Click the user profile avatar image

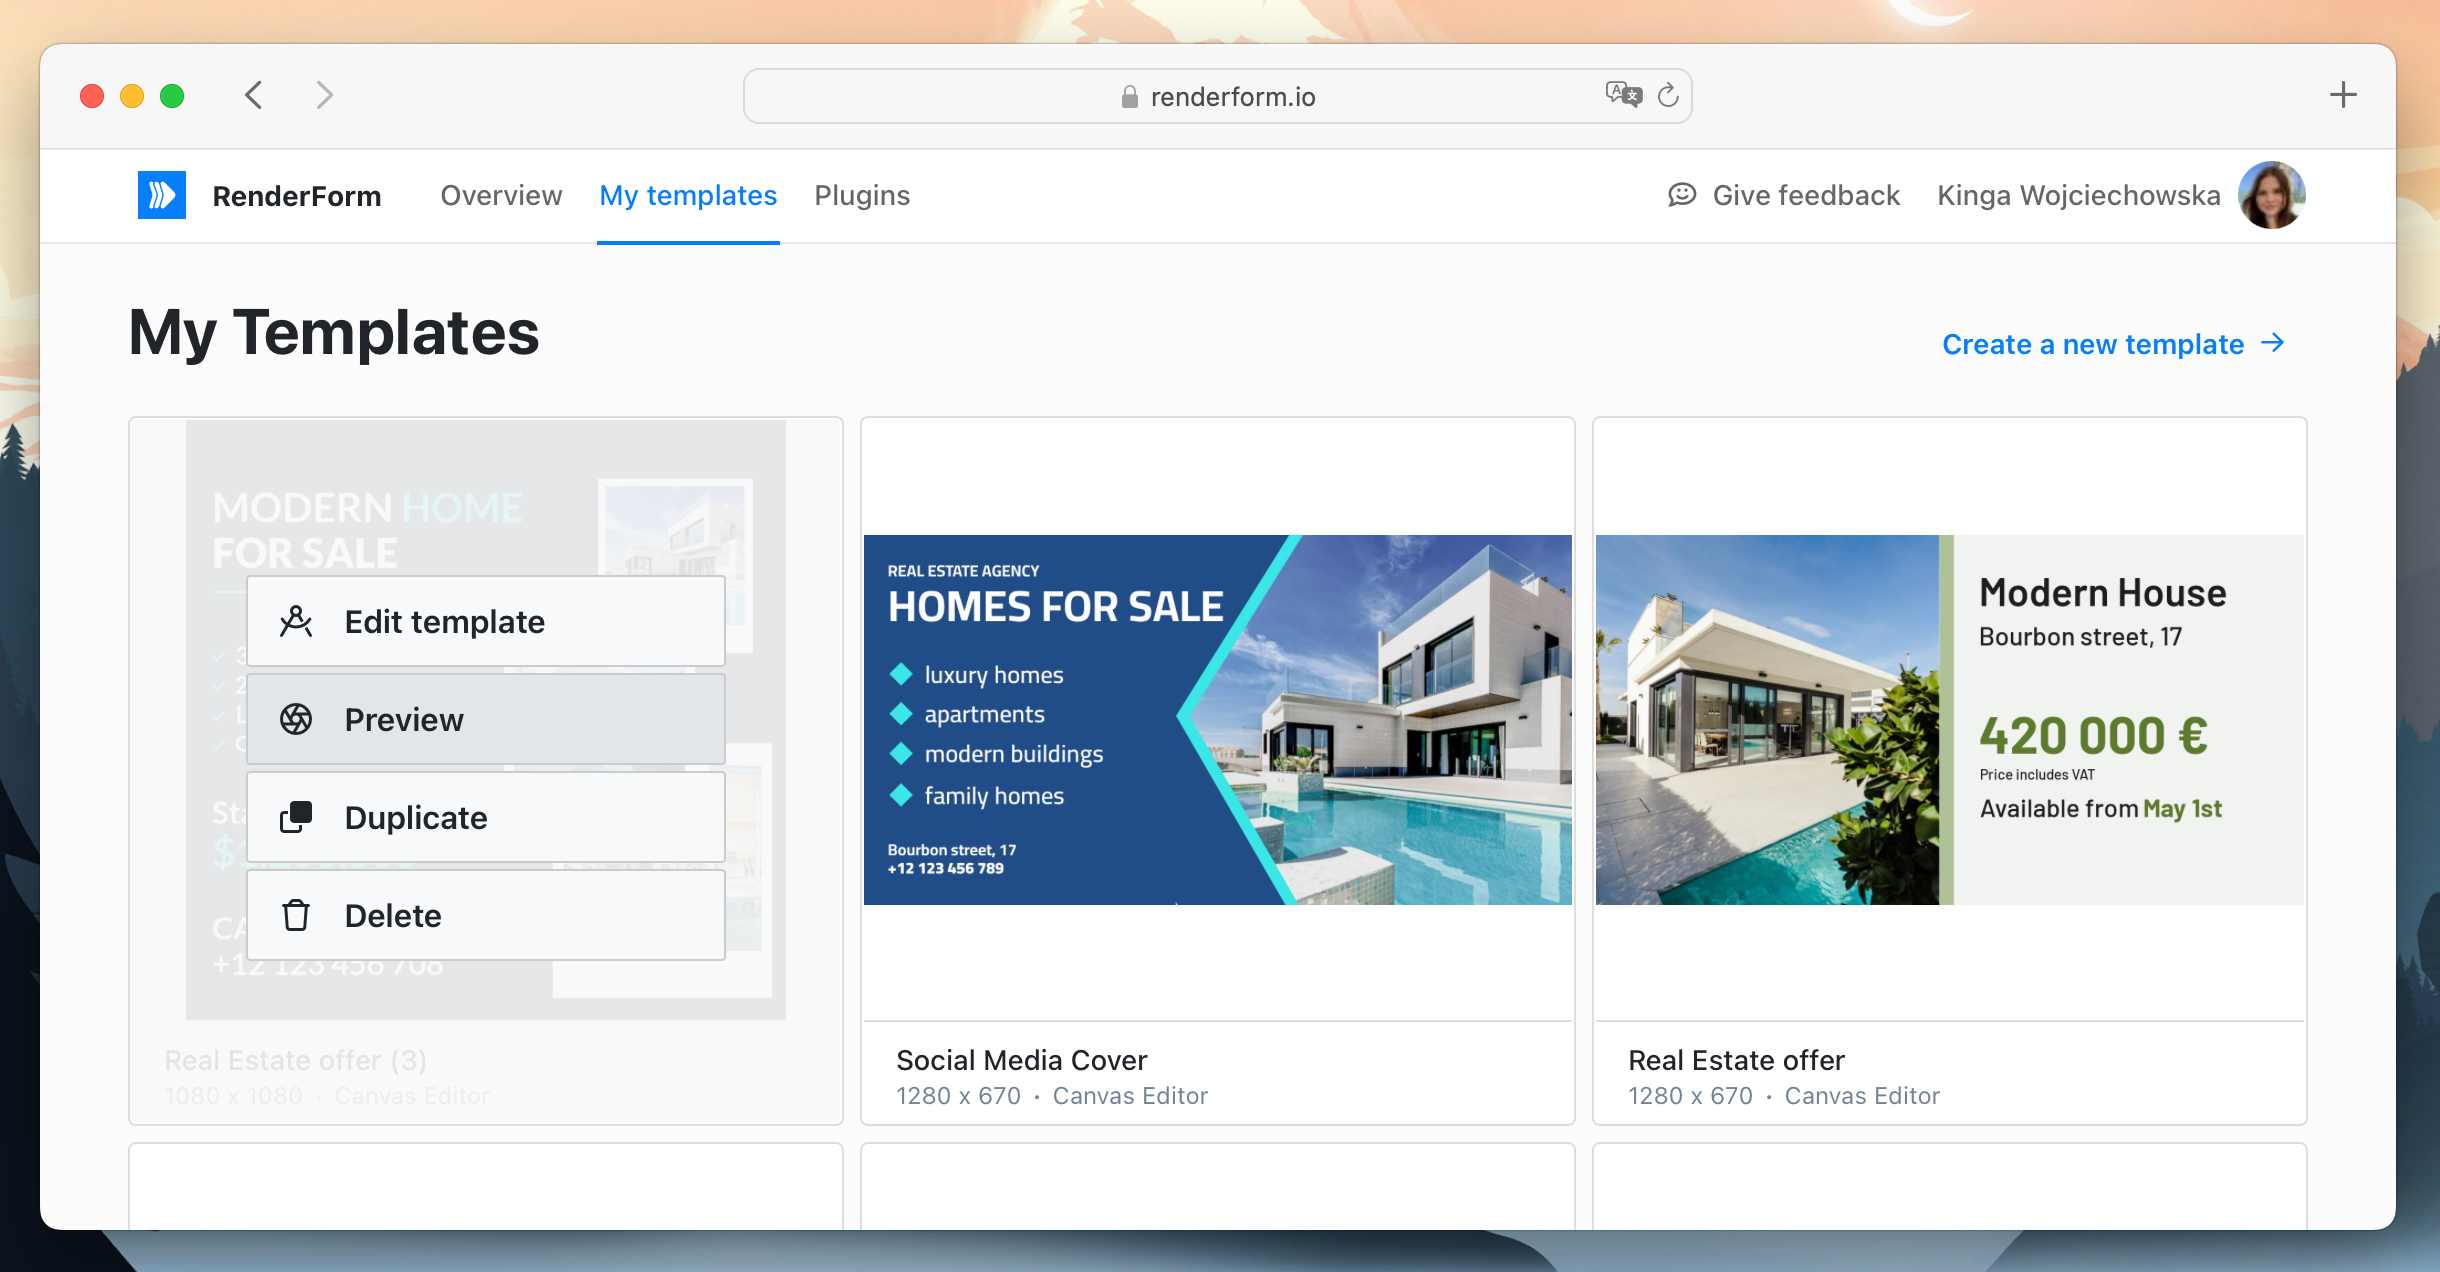2275,195
